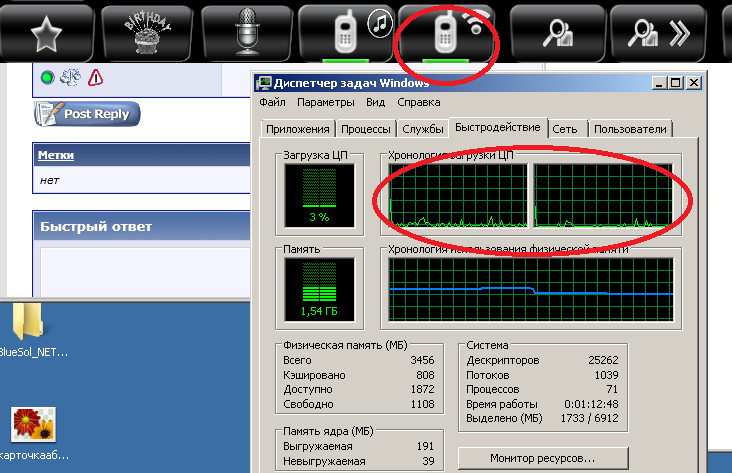
Task: Open the Метки tags link
Action: [x=56, y=156]
